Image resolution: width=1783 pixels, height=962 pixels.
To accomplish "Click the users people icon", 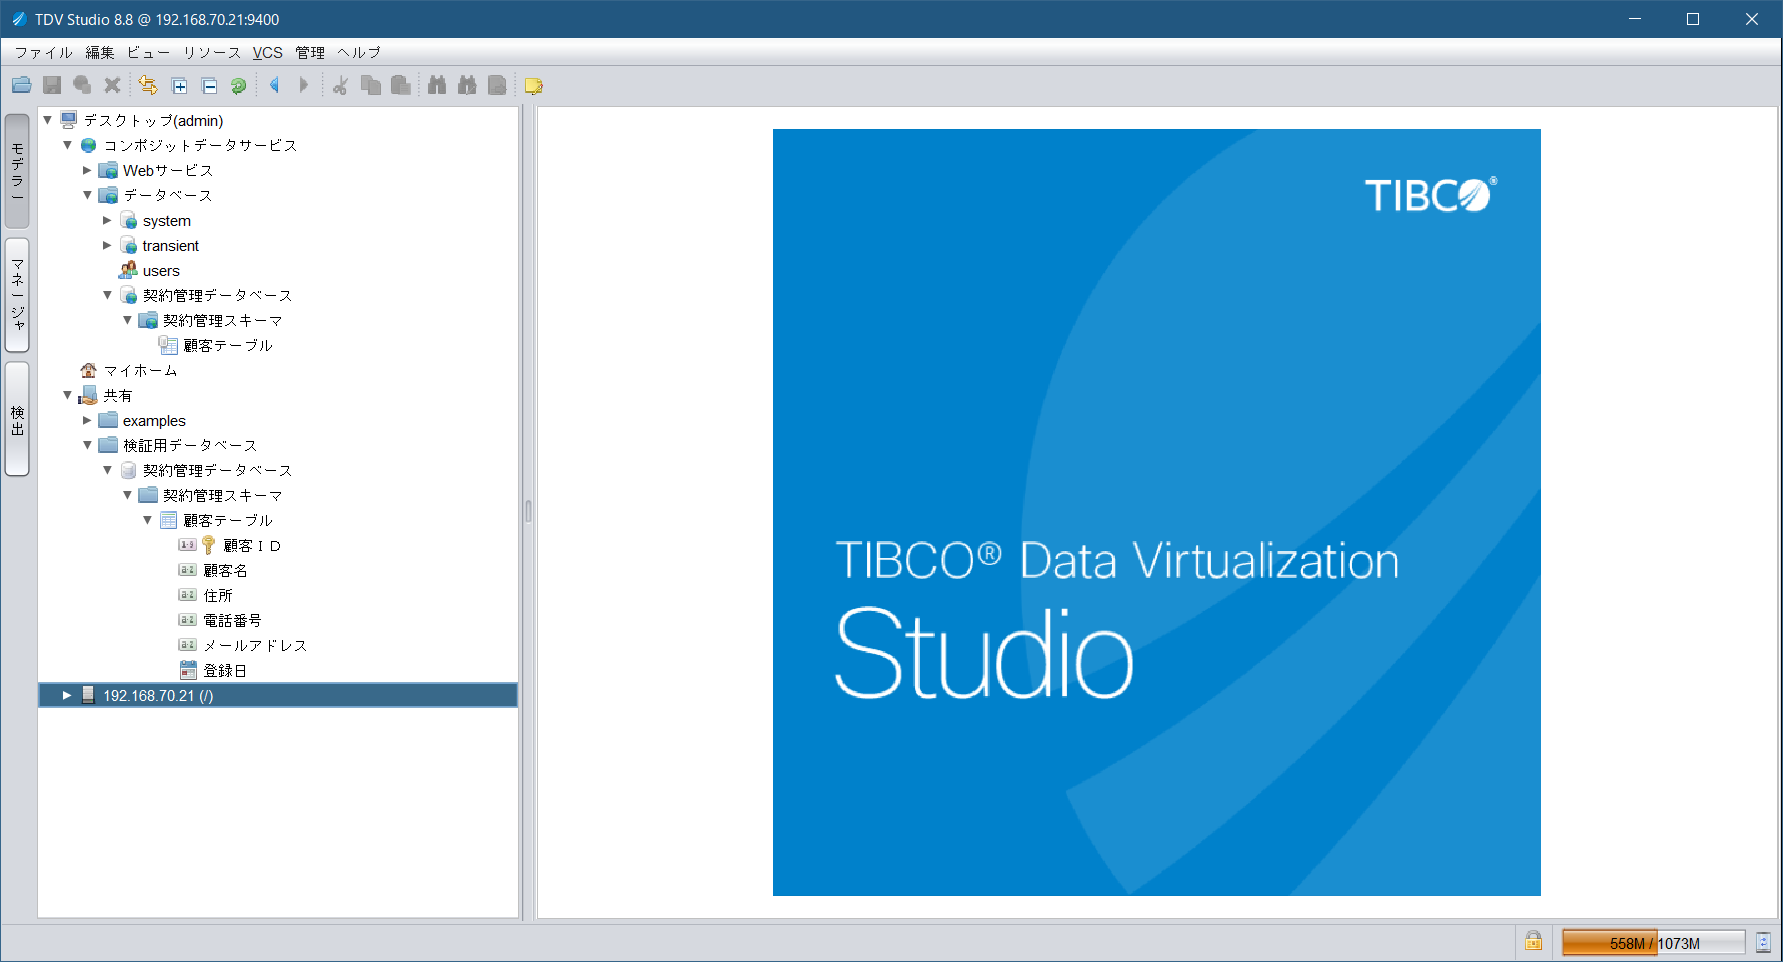I will pyautogui.click(x=128, y=270).
